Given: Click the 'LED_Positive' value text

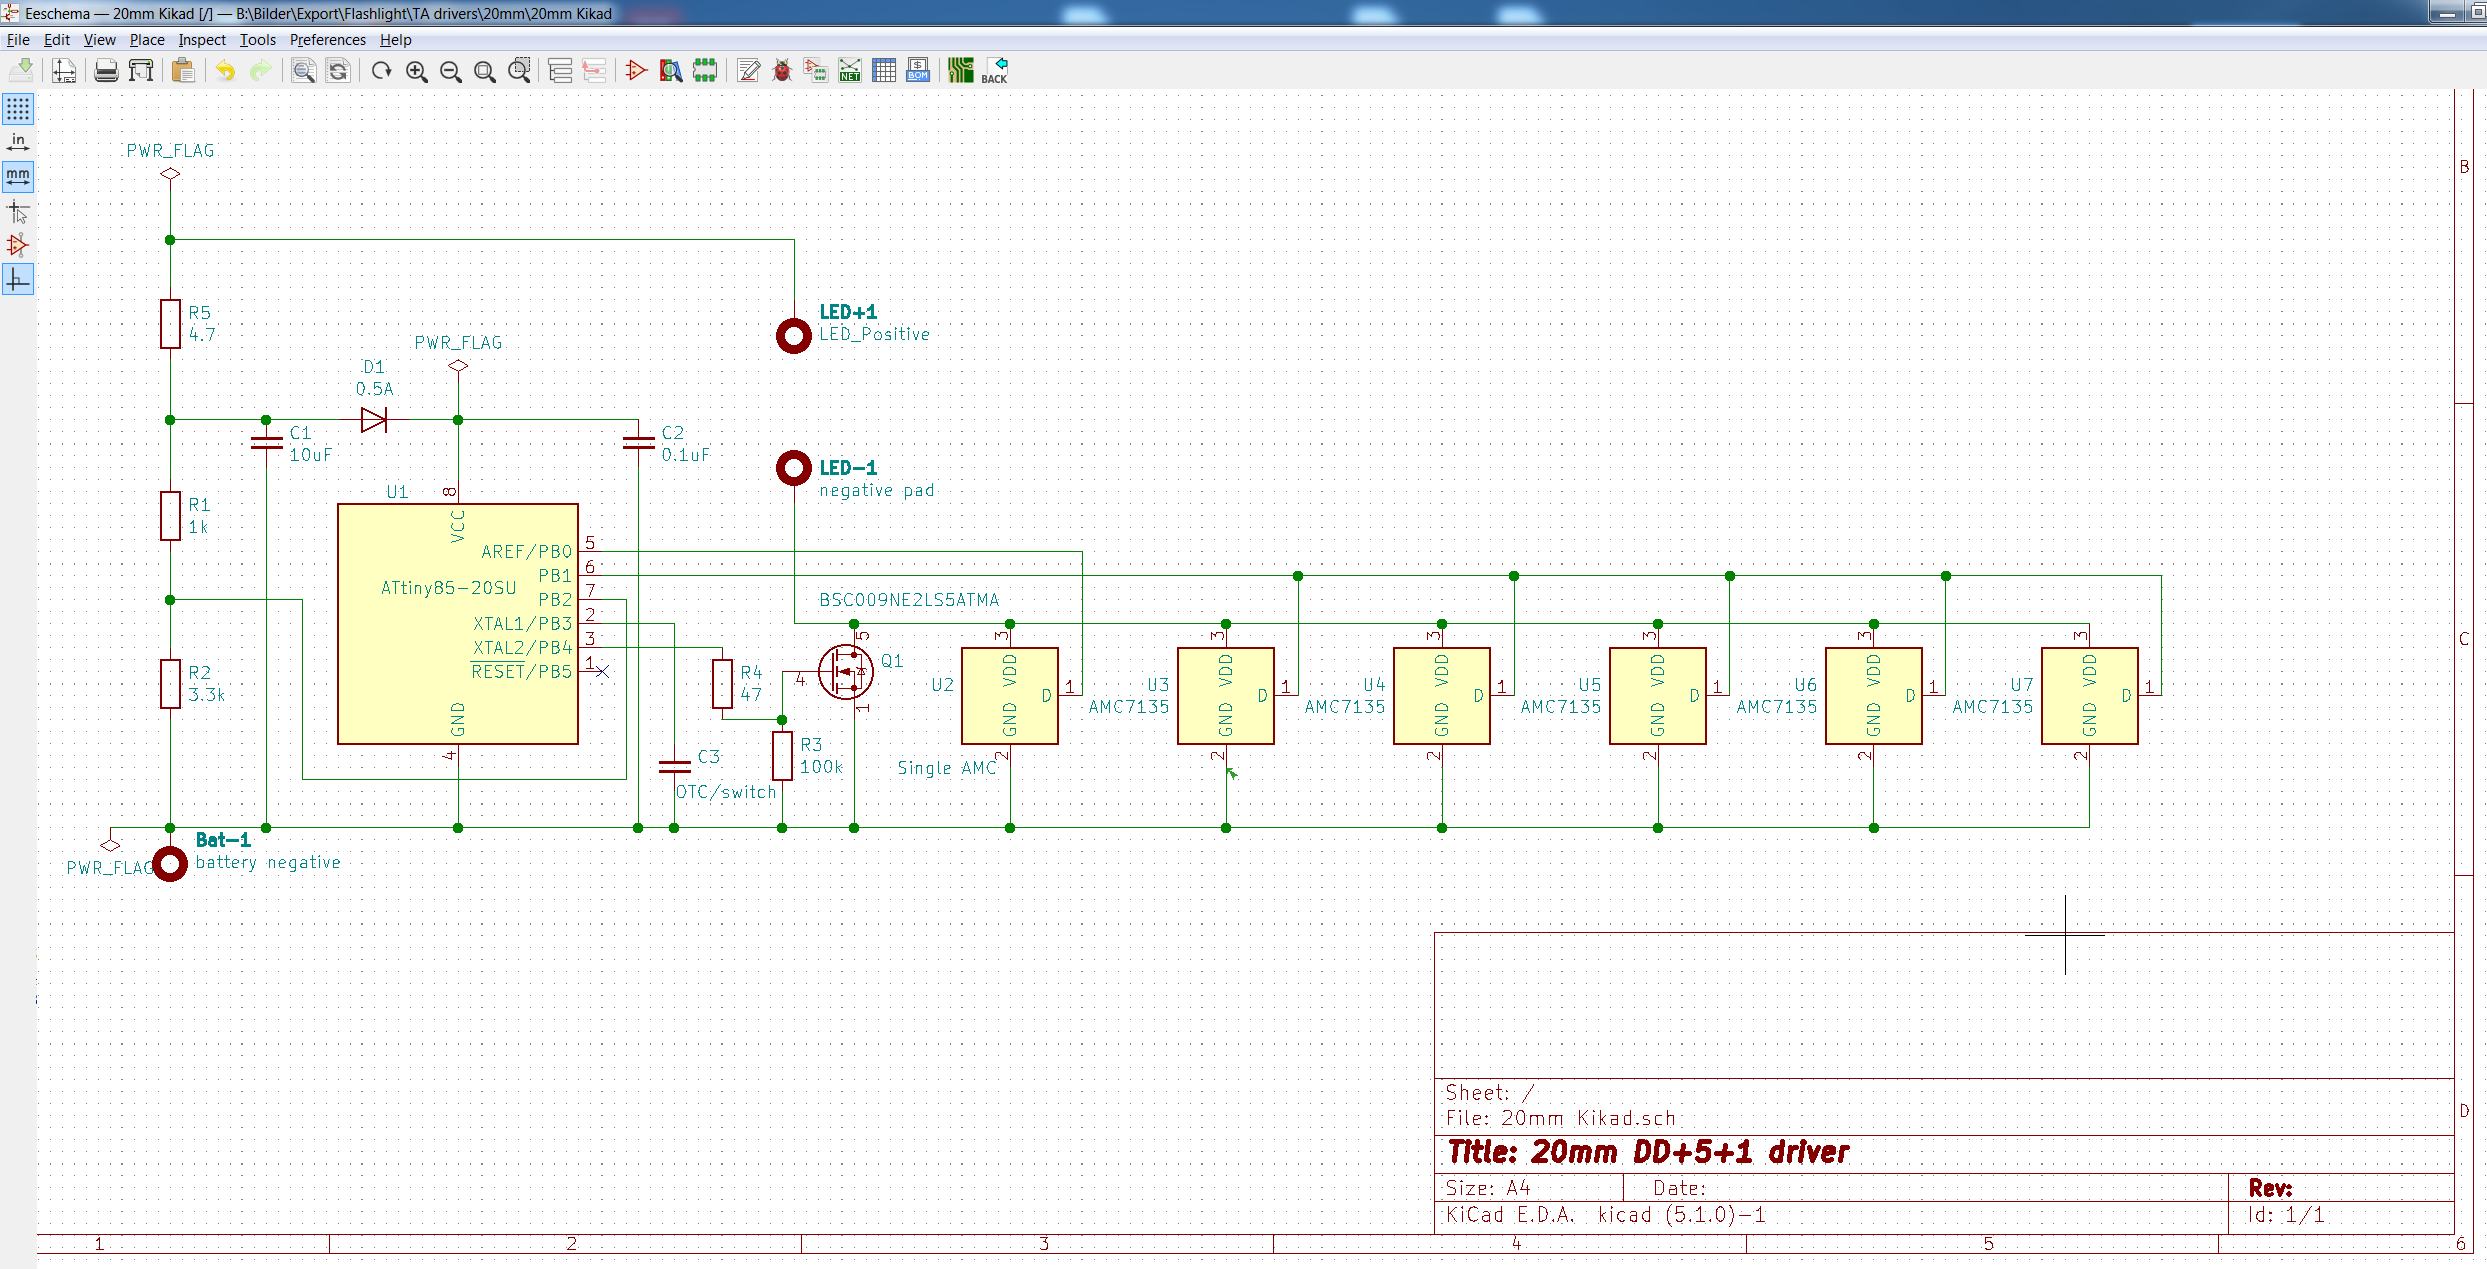Looking at the screenshot, I should [x=875, y=334].
